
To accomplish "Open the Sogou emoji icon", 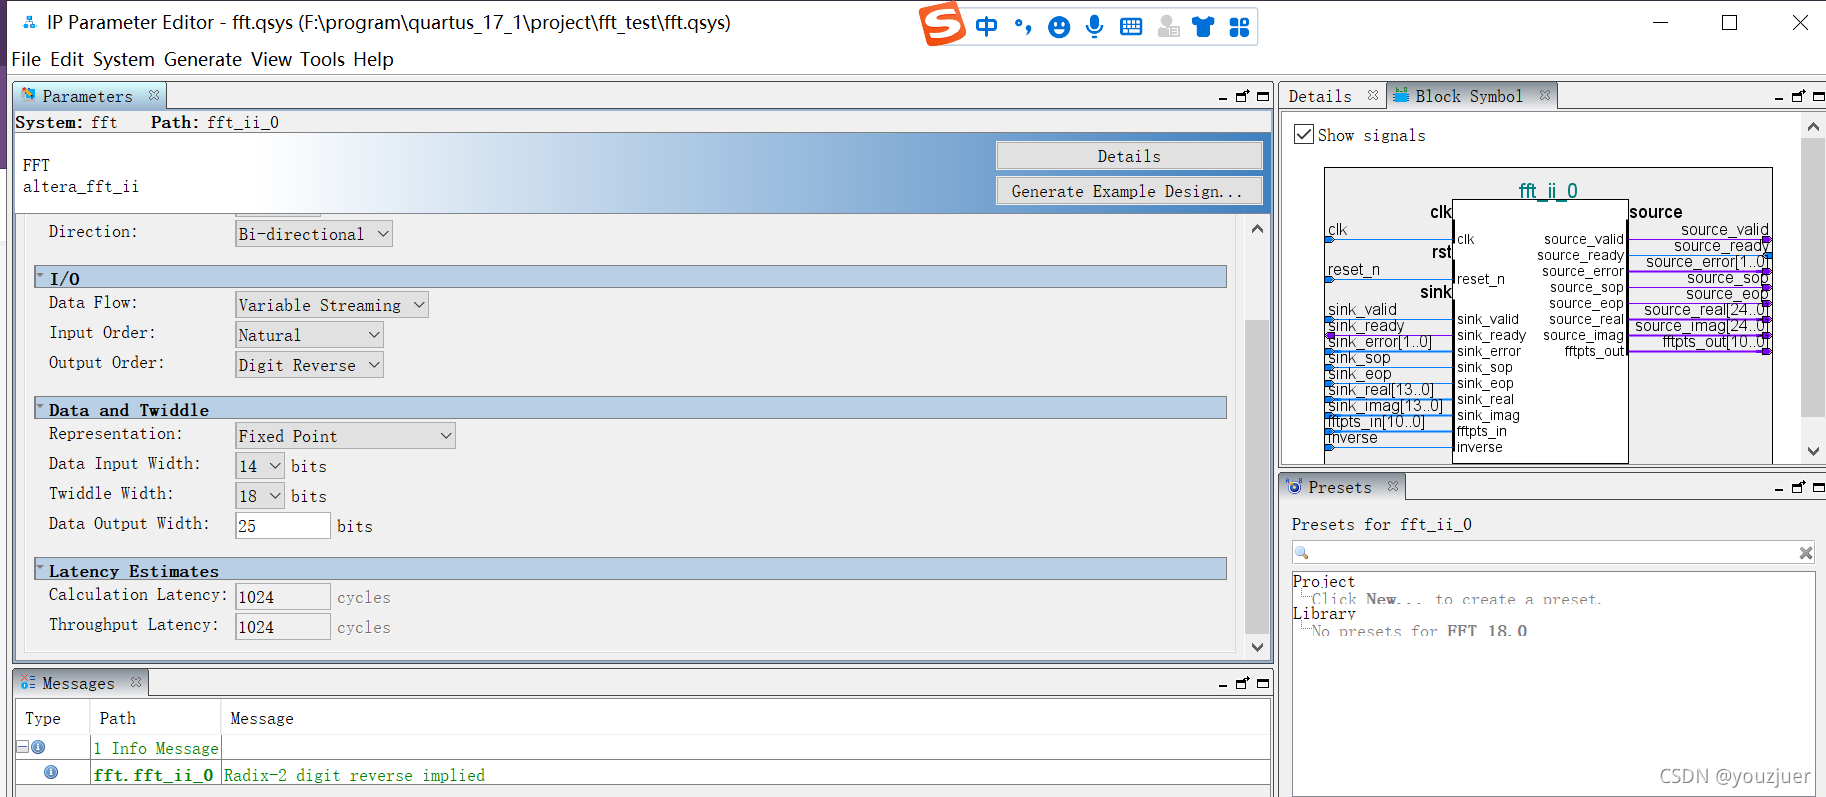I will 1059,27.
